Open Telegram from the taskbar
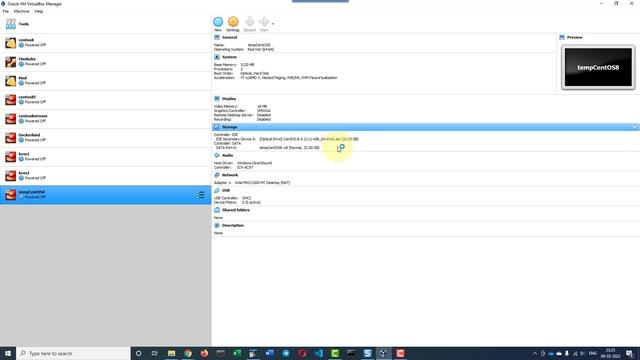Viewport: 640px width, 360px height. pos(286,353)
